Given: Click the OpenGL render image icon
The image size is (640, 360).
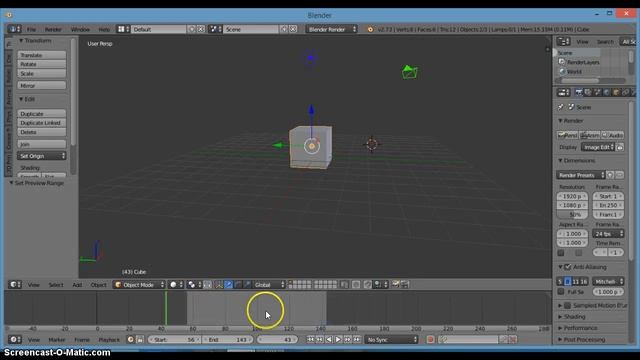Looking at the screenshot, I should (x=395, y=284).
